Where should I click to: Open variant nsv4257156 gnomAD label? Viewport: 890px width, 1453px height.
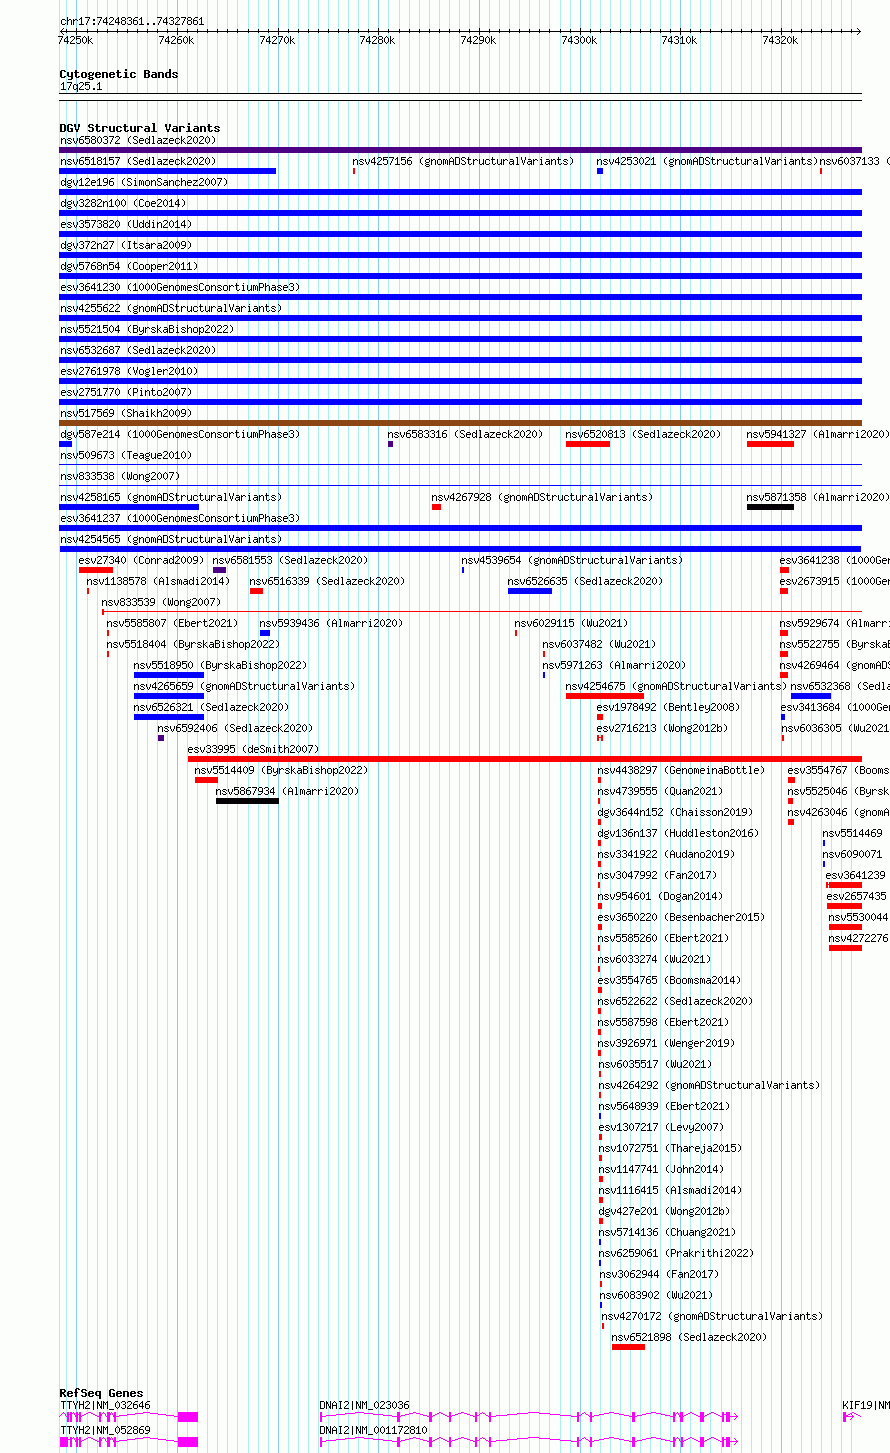click(x=463, y=162)
